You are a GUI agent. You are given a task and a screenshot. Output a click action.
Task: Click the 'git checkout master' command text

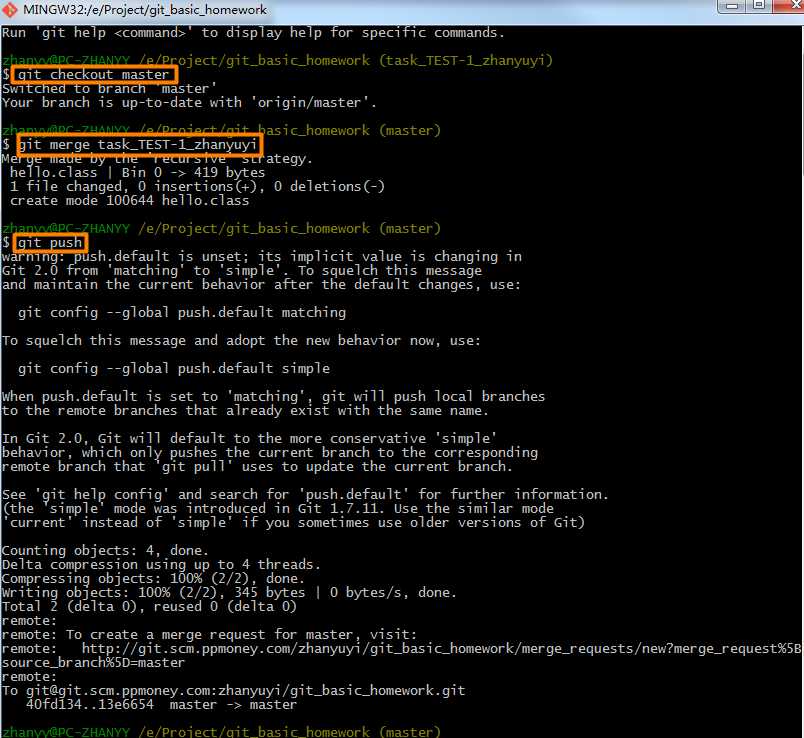[x=94, y=75]
